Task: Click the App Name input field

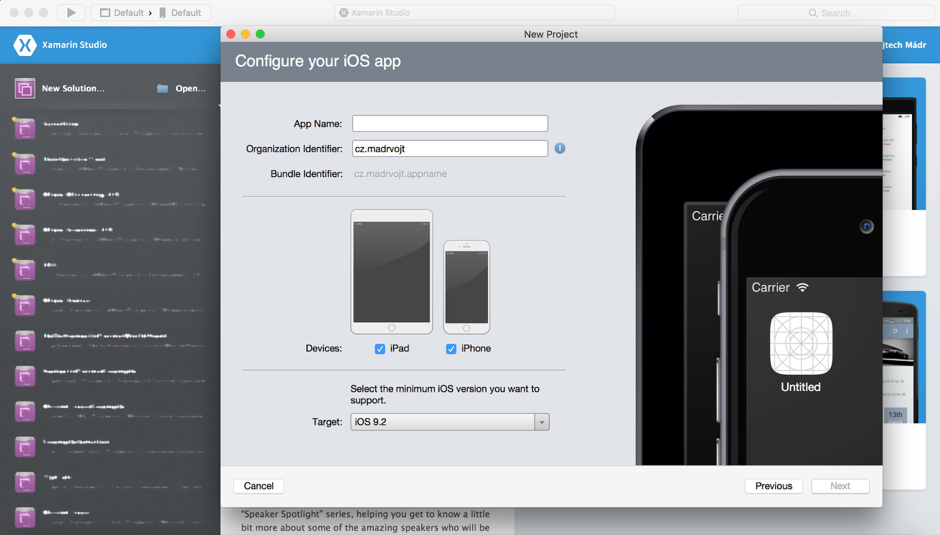Action: pyautogui.click(x=450, y=124)
